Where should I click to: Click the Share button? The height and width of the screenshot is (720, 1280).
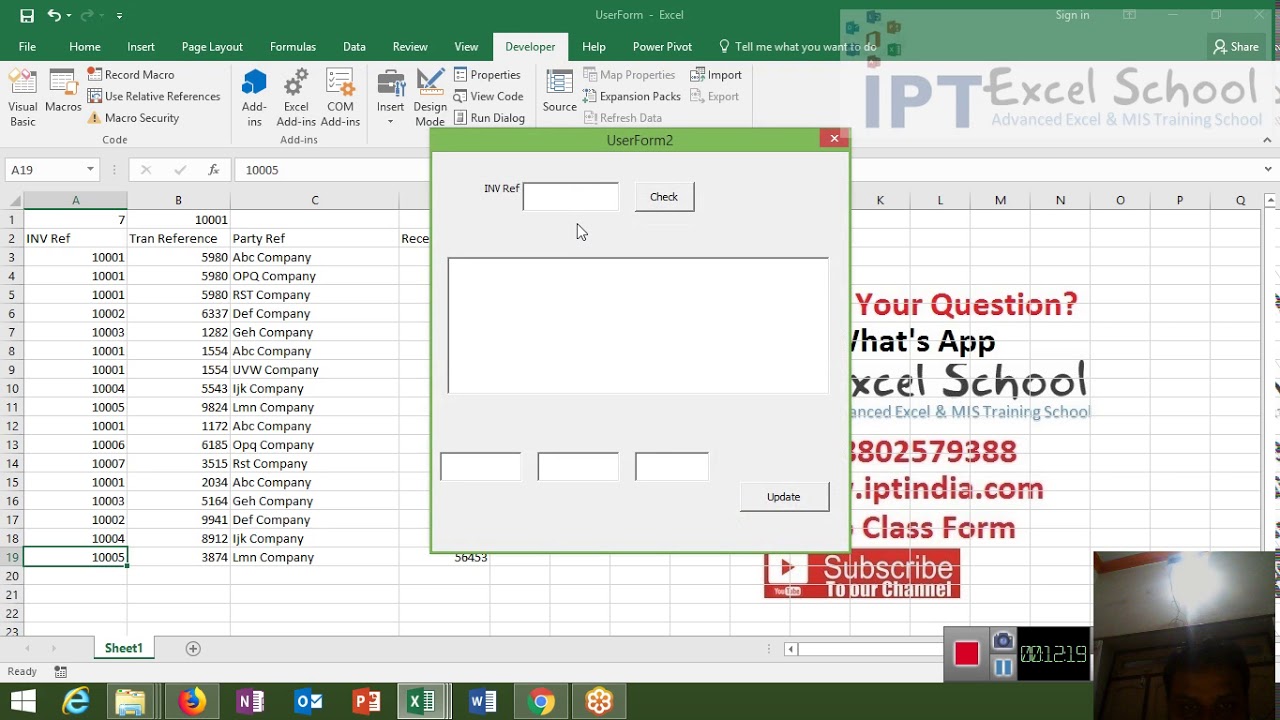point(1236,47)
